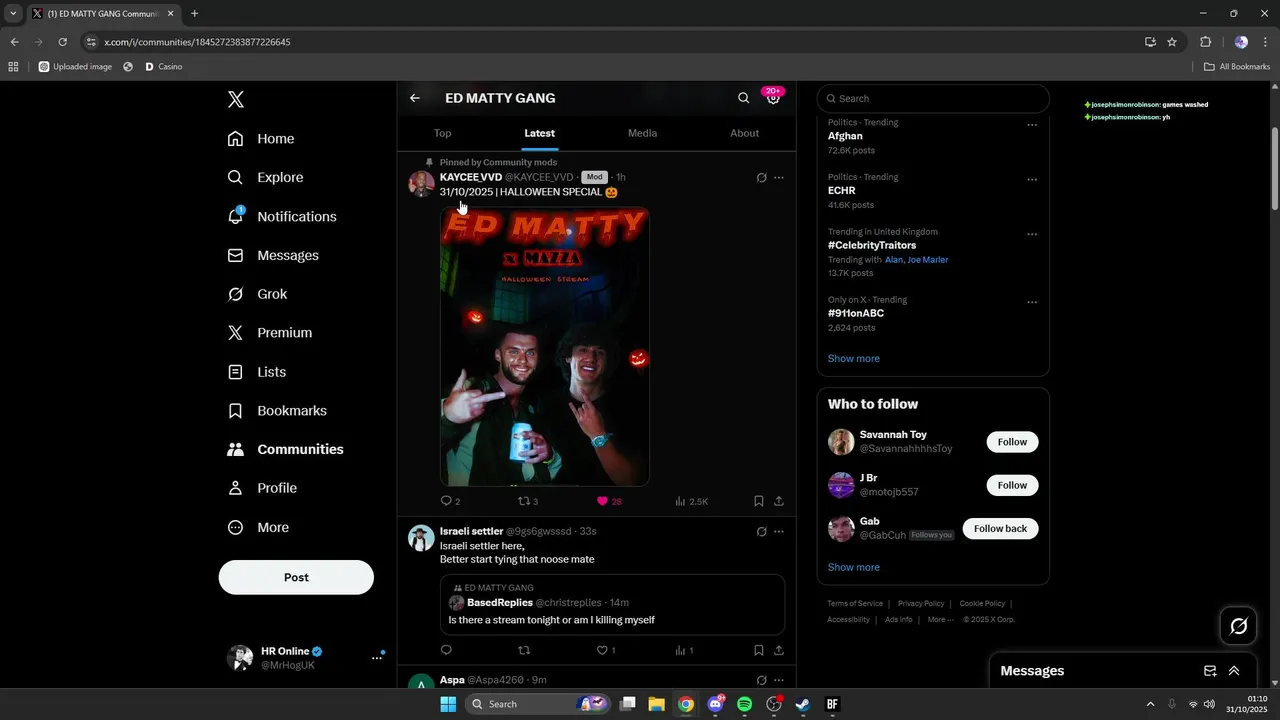Open options for #911onABC trend
Image resolution: width=1280 pixels, height=720 pixels.
pyautogui.click(x=1032, y=303)
